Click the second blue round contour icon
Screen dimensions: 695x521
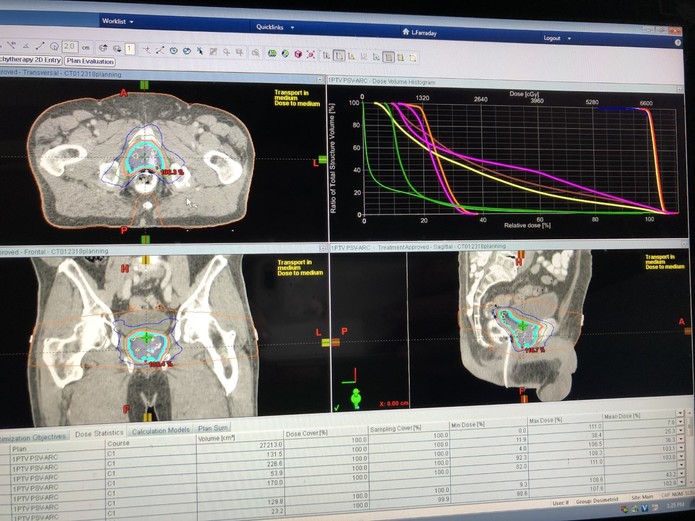tap(187, 51)
